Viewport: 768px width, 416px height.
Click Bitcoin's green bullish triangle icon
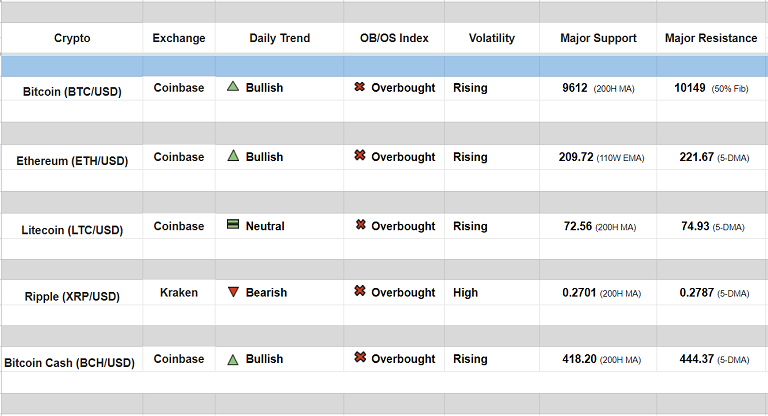[x=233, y=87]
